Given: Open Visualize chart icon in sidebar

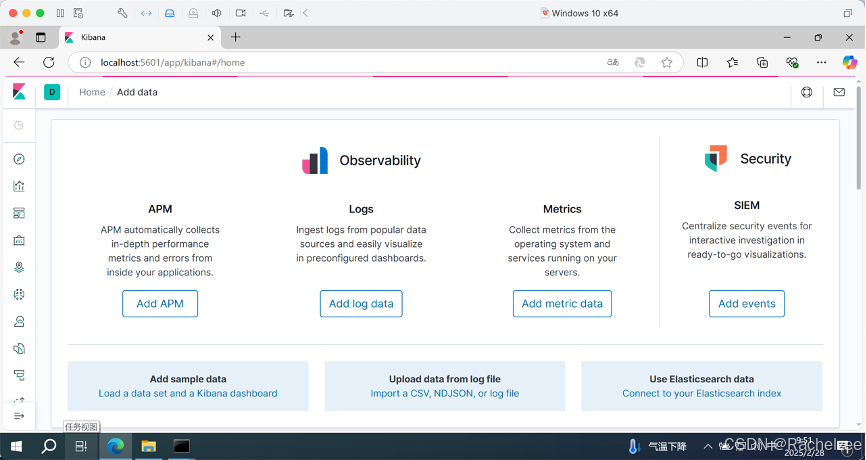Looking at the screenshot, I should [19, 186].
